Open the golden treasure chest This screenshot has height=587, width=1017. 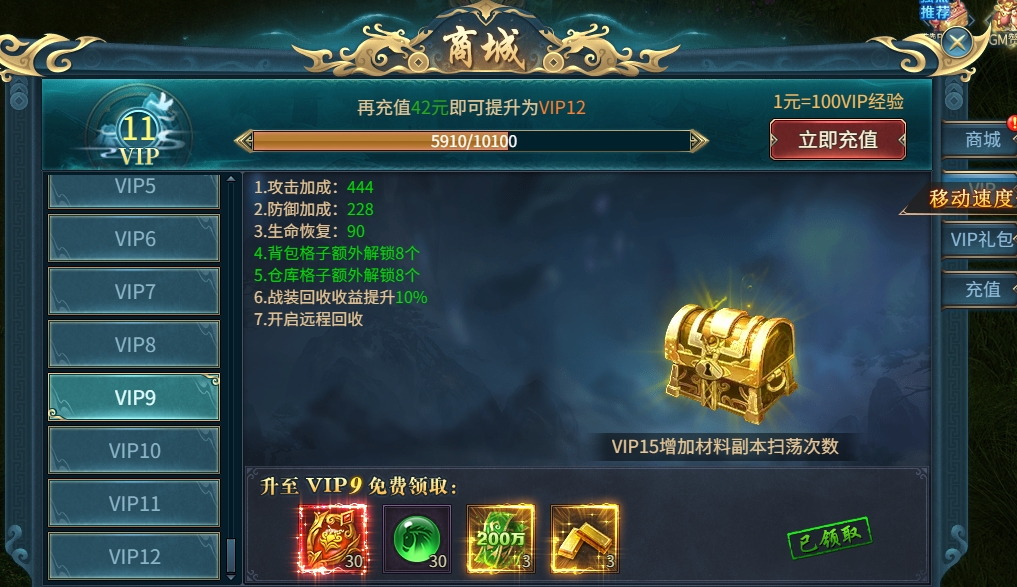tap(730, 363)
